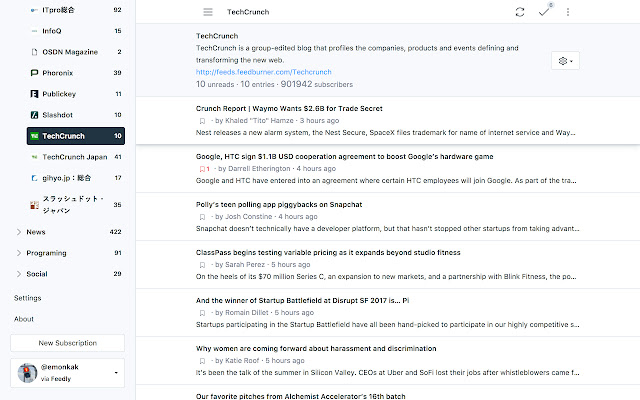Select the Slashdot feed icon

[x=34, y=115]
